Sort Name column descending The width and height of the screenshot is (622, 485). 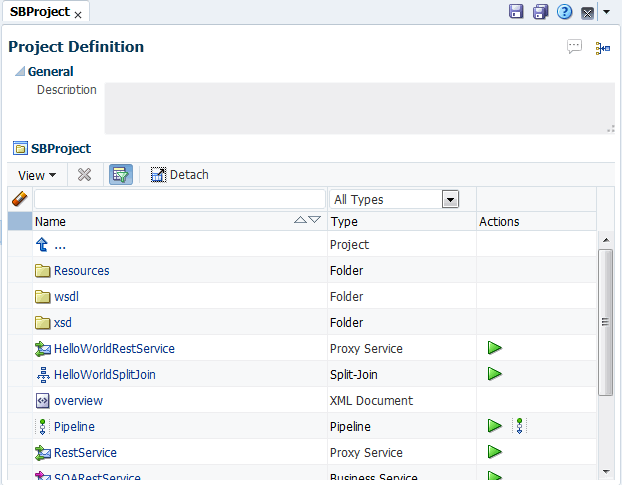[314, 220]
